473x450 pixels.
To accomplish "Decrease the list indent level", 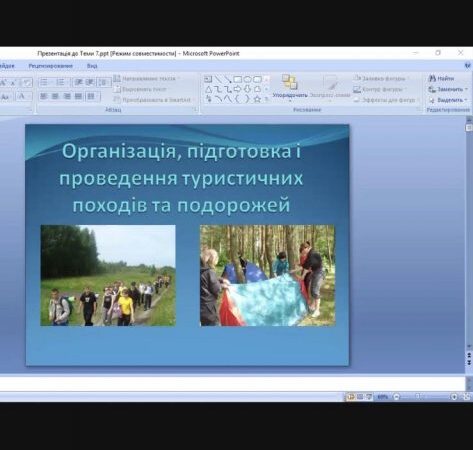I will pos(79,82).
